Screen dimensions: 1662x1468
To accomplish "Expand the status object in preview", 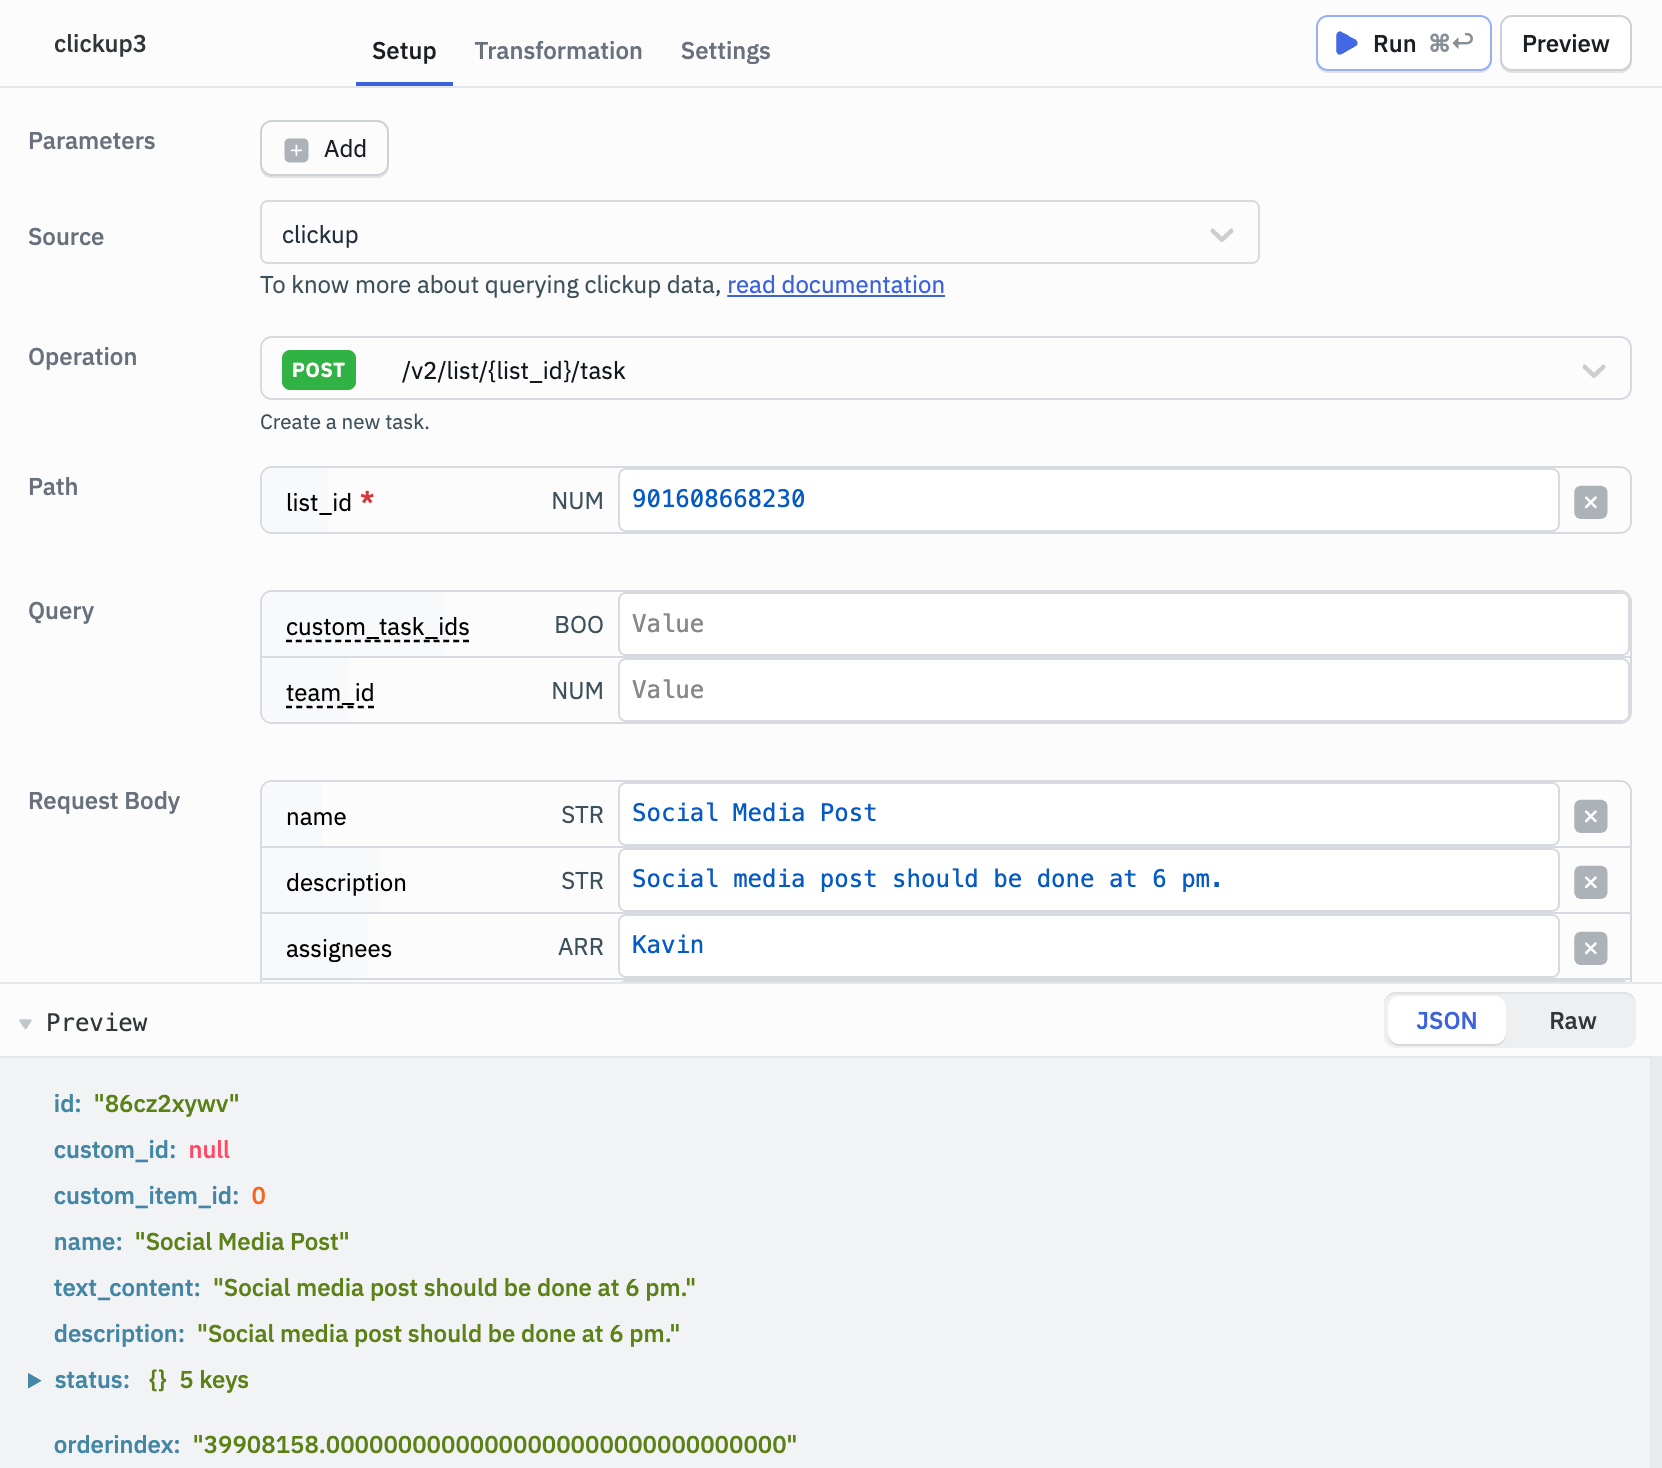I will click(x=35, y=1379).
